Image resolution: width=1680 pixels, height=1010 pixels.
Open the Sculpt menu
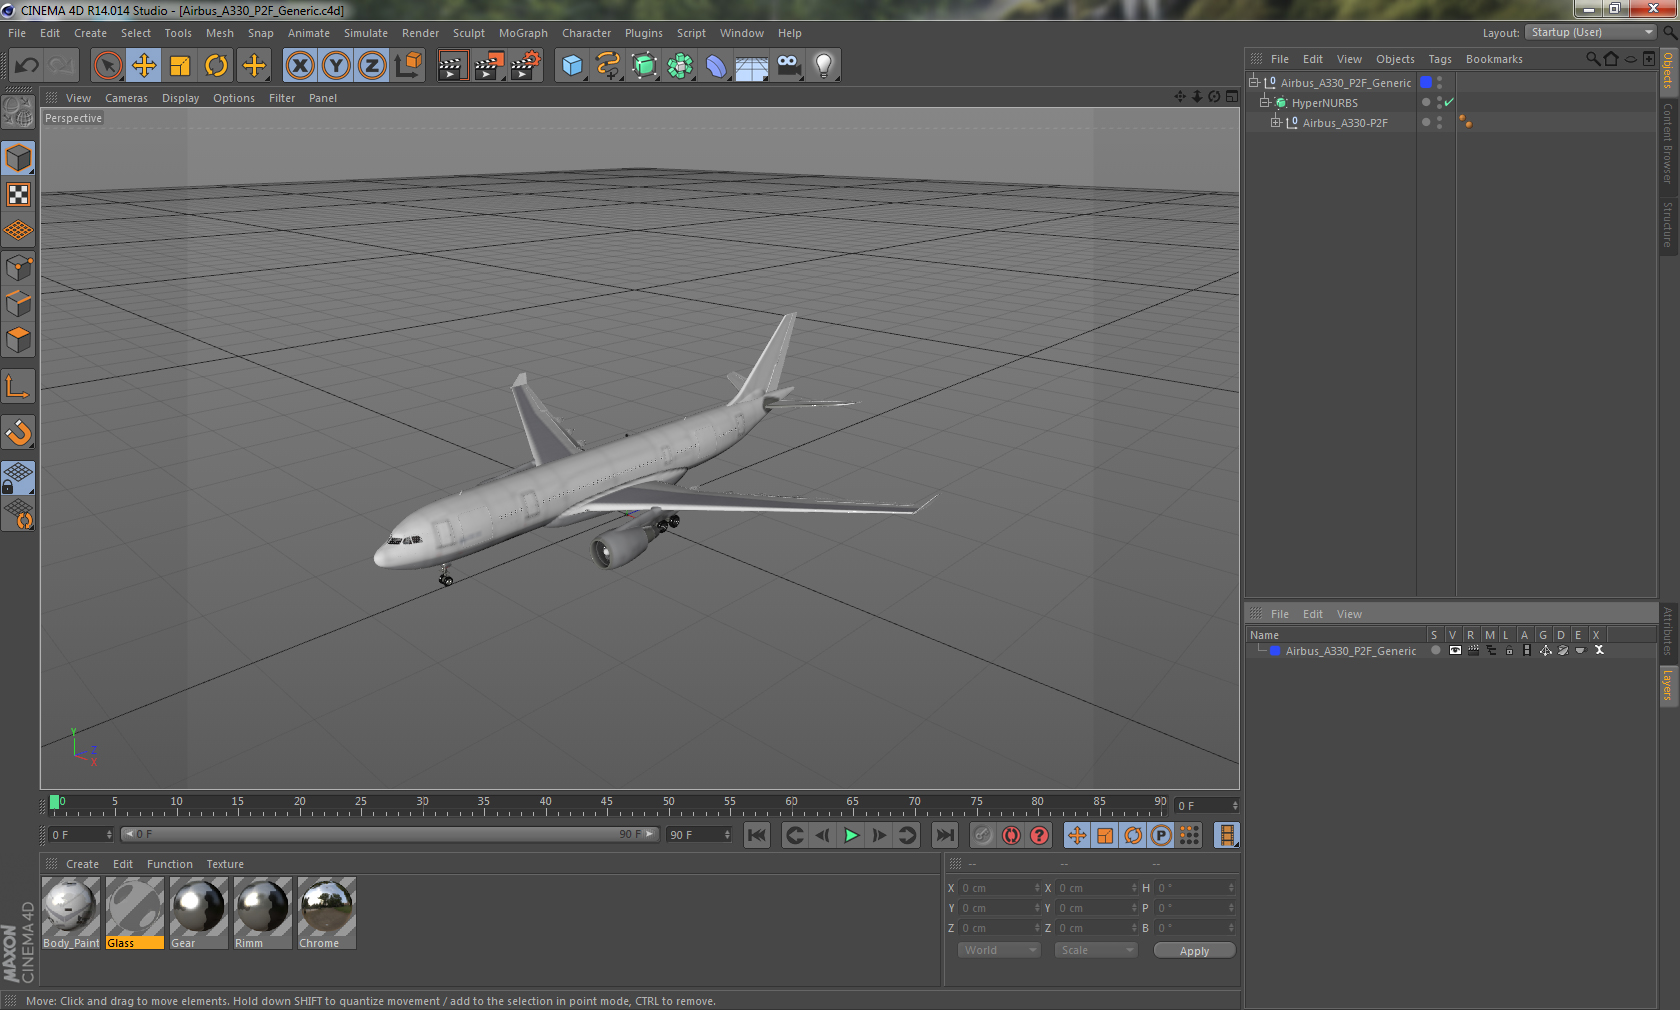pos(468,33)
